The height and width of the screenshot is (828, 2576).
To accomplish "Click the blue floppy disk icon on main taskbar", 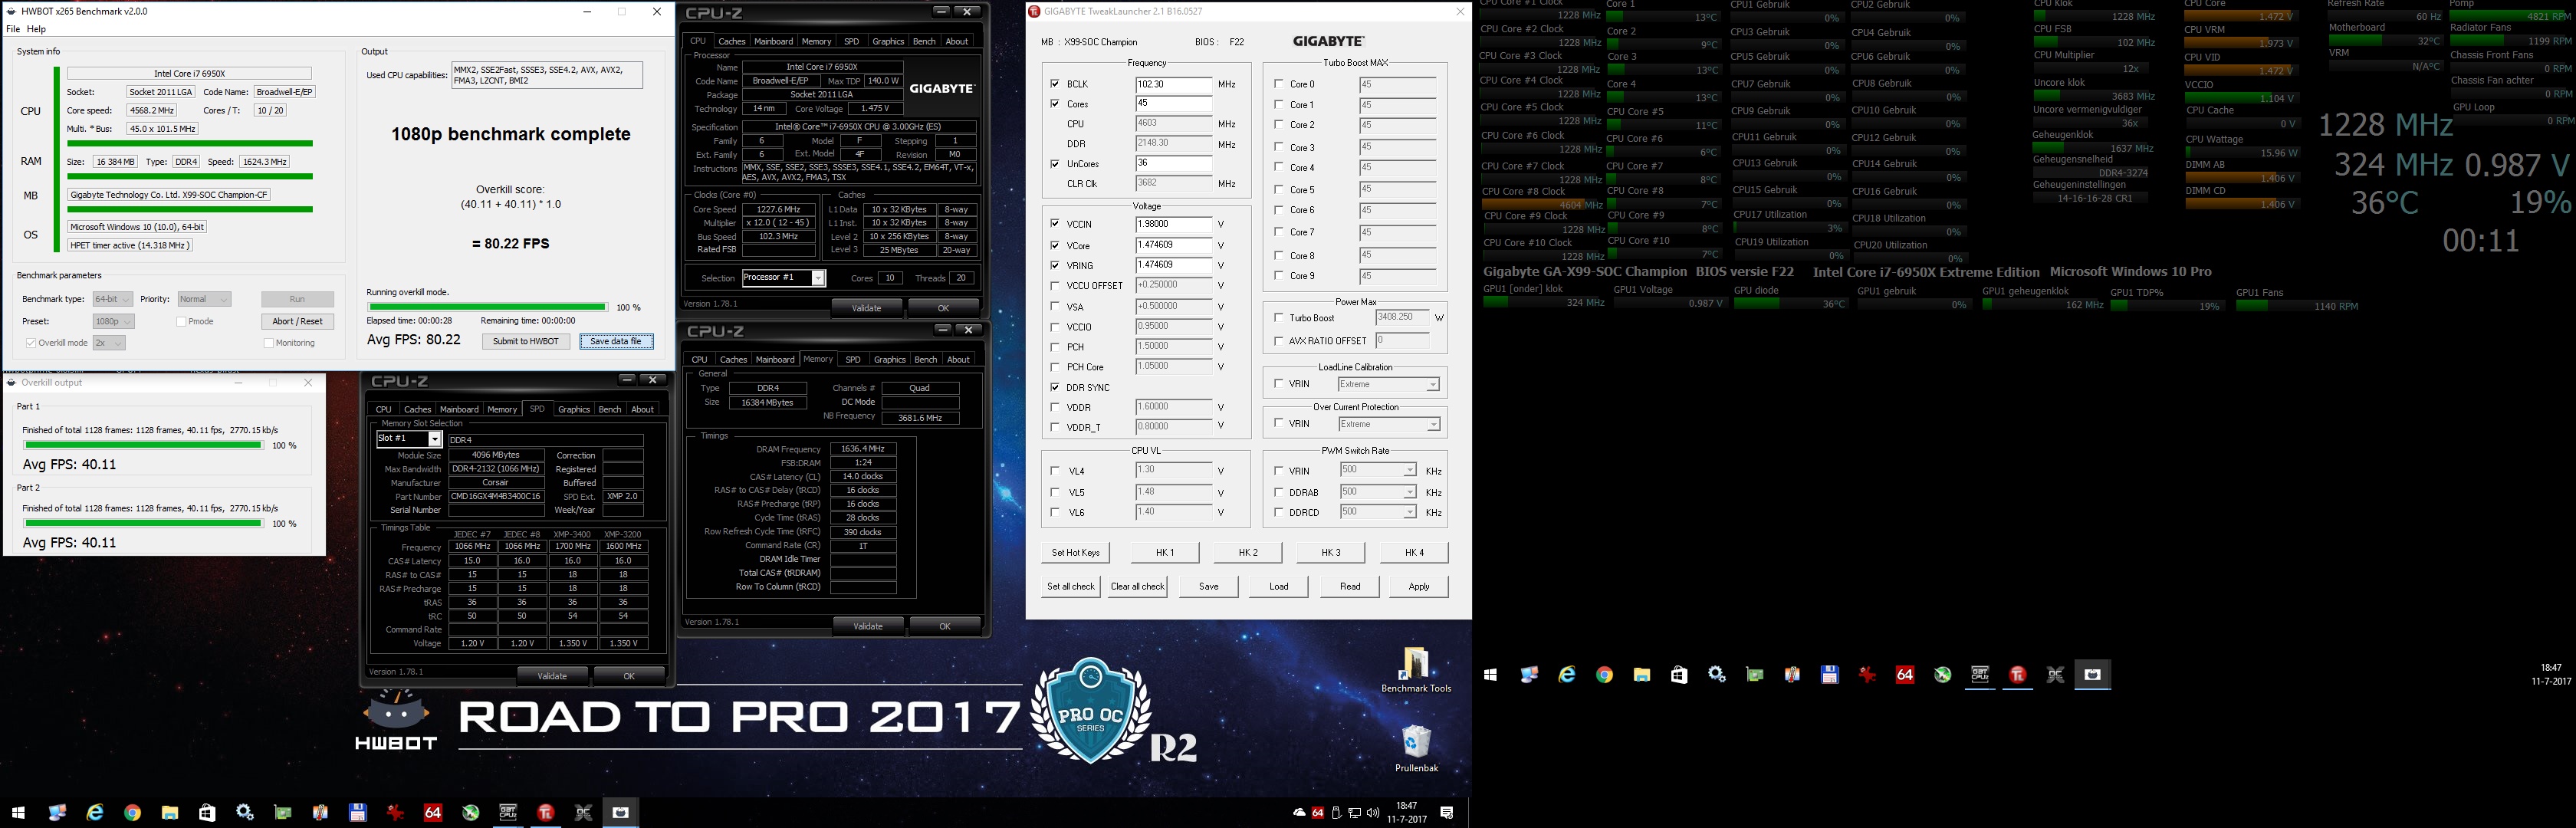I will [358, 813].
